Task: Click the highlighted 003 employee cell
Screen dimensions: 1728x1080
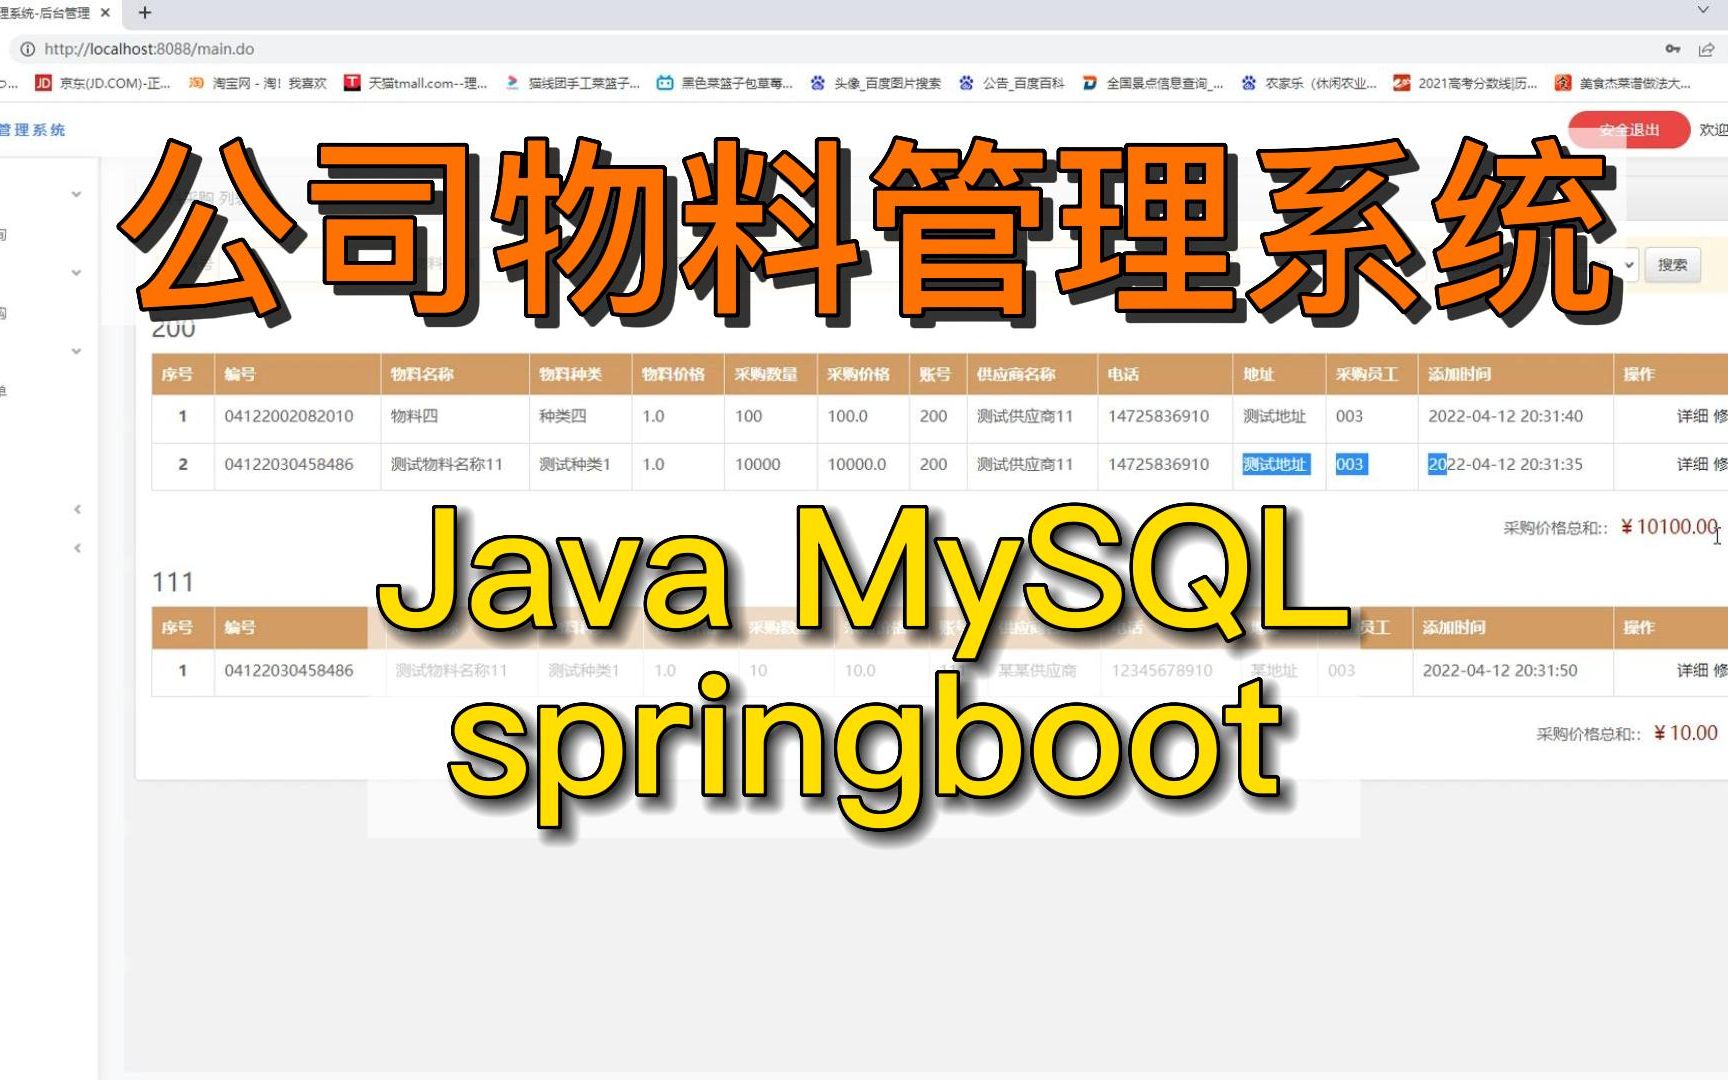Action: [1350, 464]
